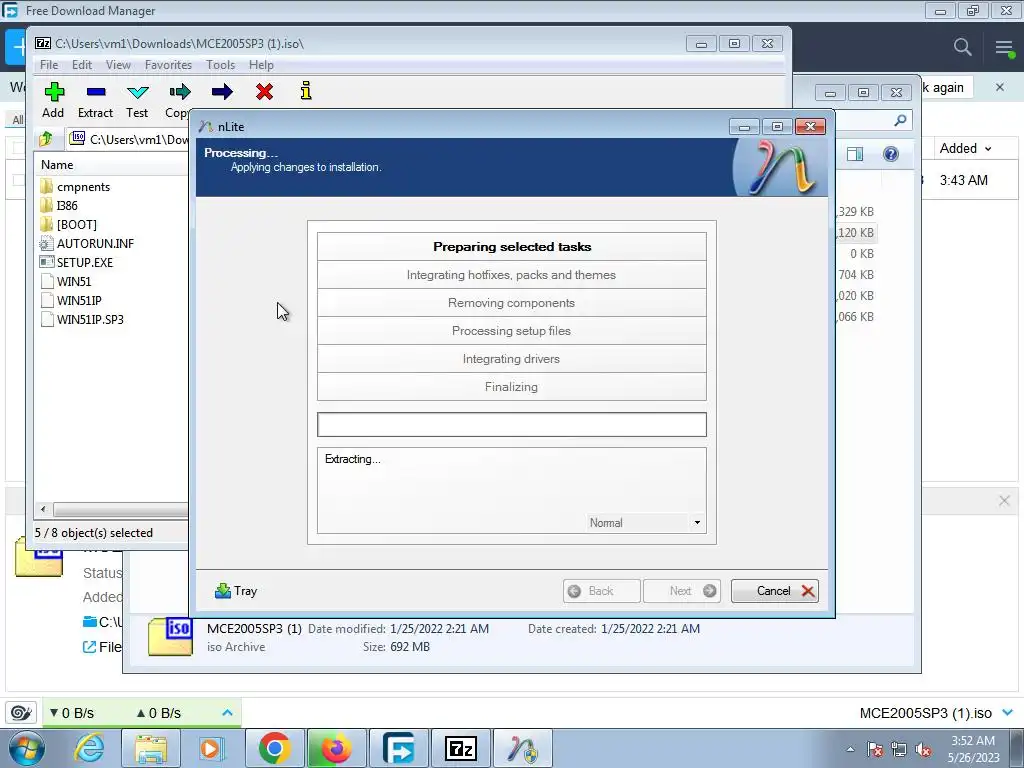Cancel the nLite processing
Viewport: 1024px width, 768px height.
pyautogui.click(x=775, y=591)
